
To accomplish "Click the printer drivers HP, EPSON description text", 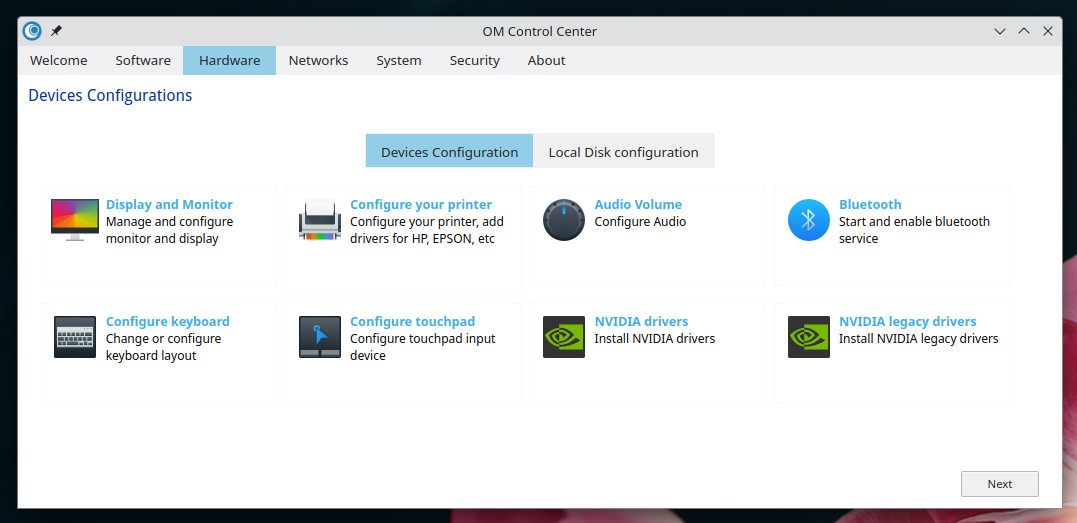I will [427, 230].
